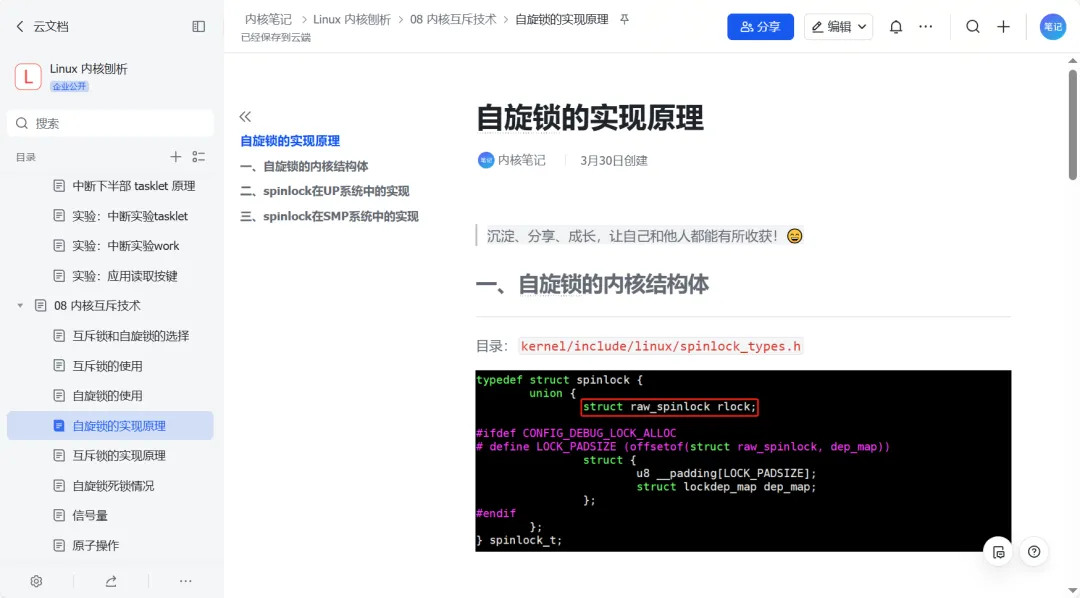The width and height of the screenshot is (1080, 598).
Task: Click the scrollbar up arrow
Action: click(1072, 61)
